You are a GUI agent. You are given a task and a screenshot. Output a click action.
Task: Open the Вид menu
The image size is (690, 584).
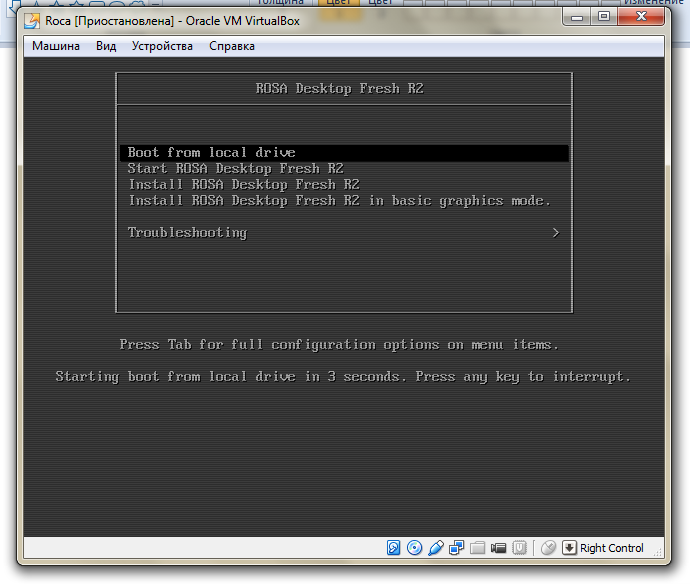point(106,46)
